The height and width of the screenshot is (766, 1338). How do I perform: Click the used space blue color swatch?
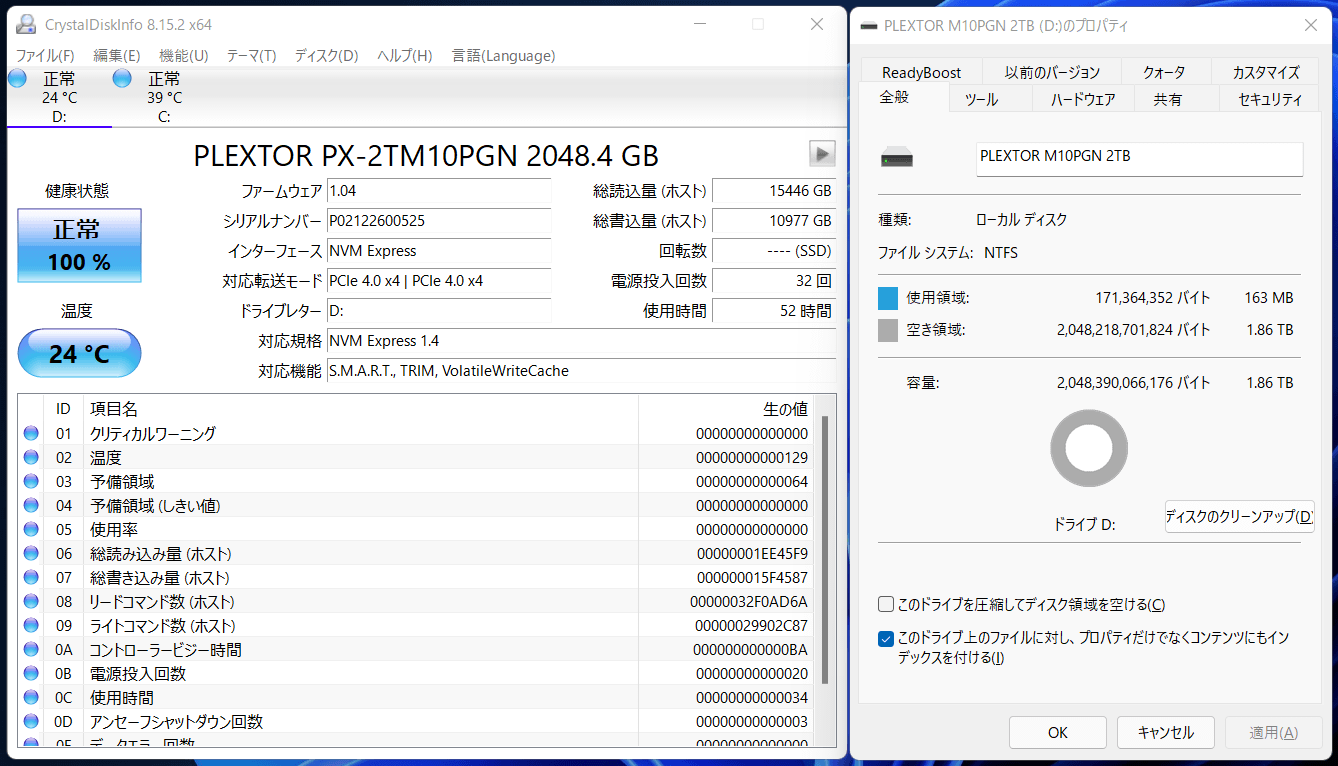click(x=888, y=298)
